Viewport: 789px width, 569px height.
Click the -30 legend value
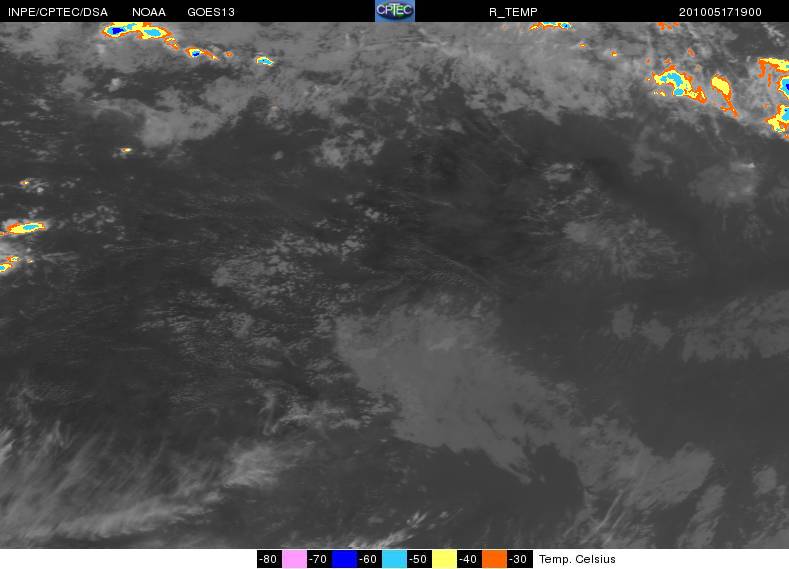pyautogui.click(x=519, y=559)
